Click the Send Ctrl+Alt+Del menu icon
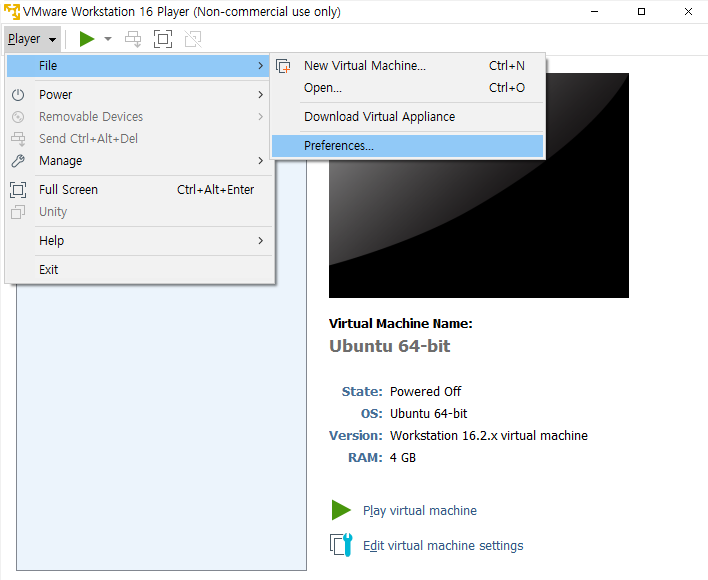 coord(18,139)
